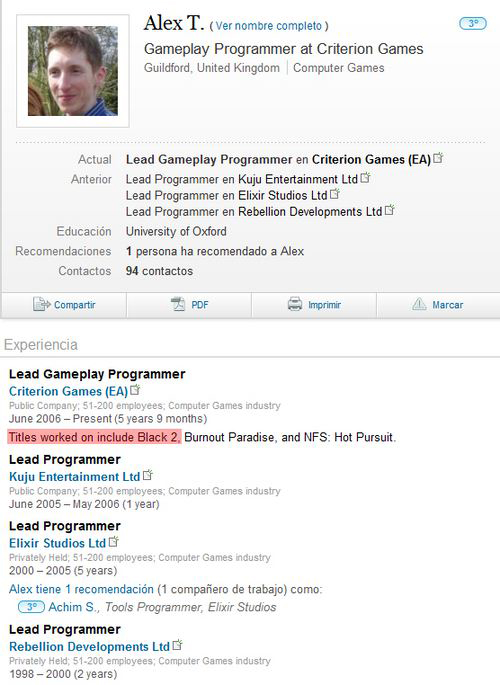Viewport: 500px width, 685px height.
Task: Click Alex T. profile photo
Action: pyautogui.click(x=73, y=71)
